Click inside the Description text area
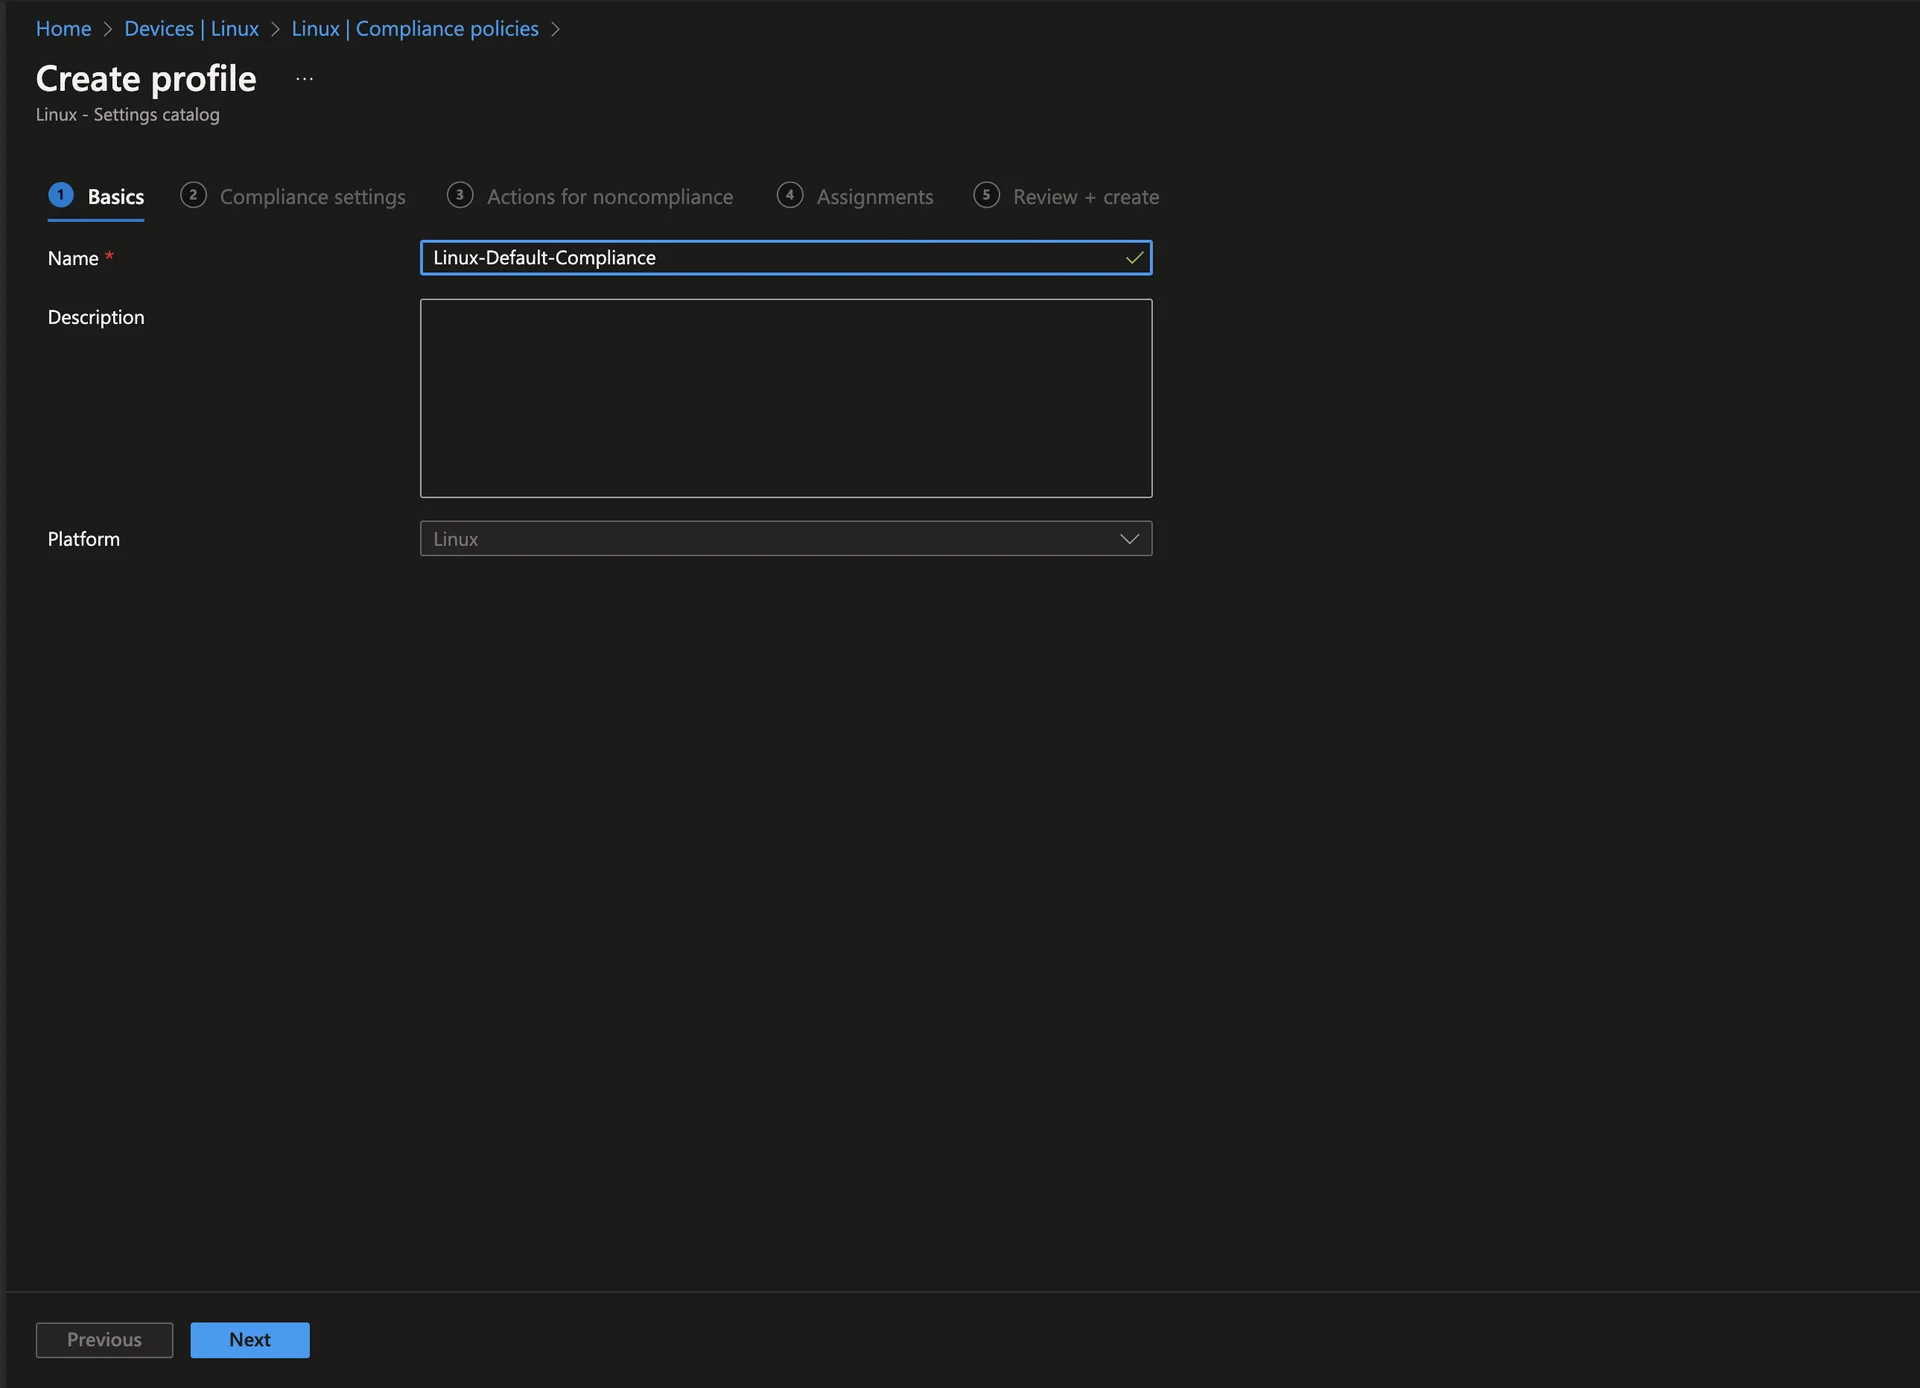This screenshot has width=1920, height=1388. pos(786,398)
